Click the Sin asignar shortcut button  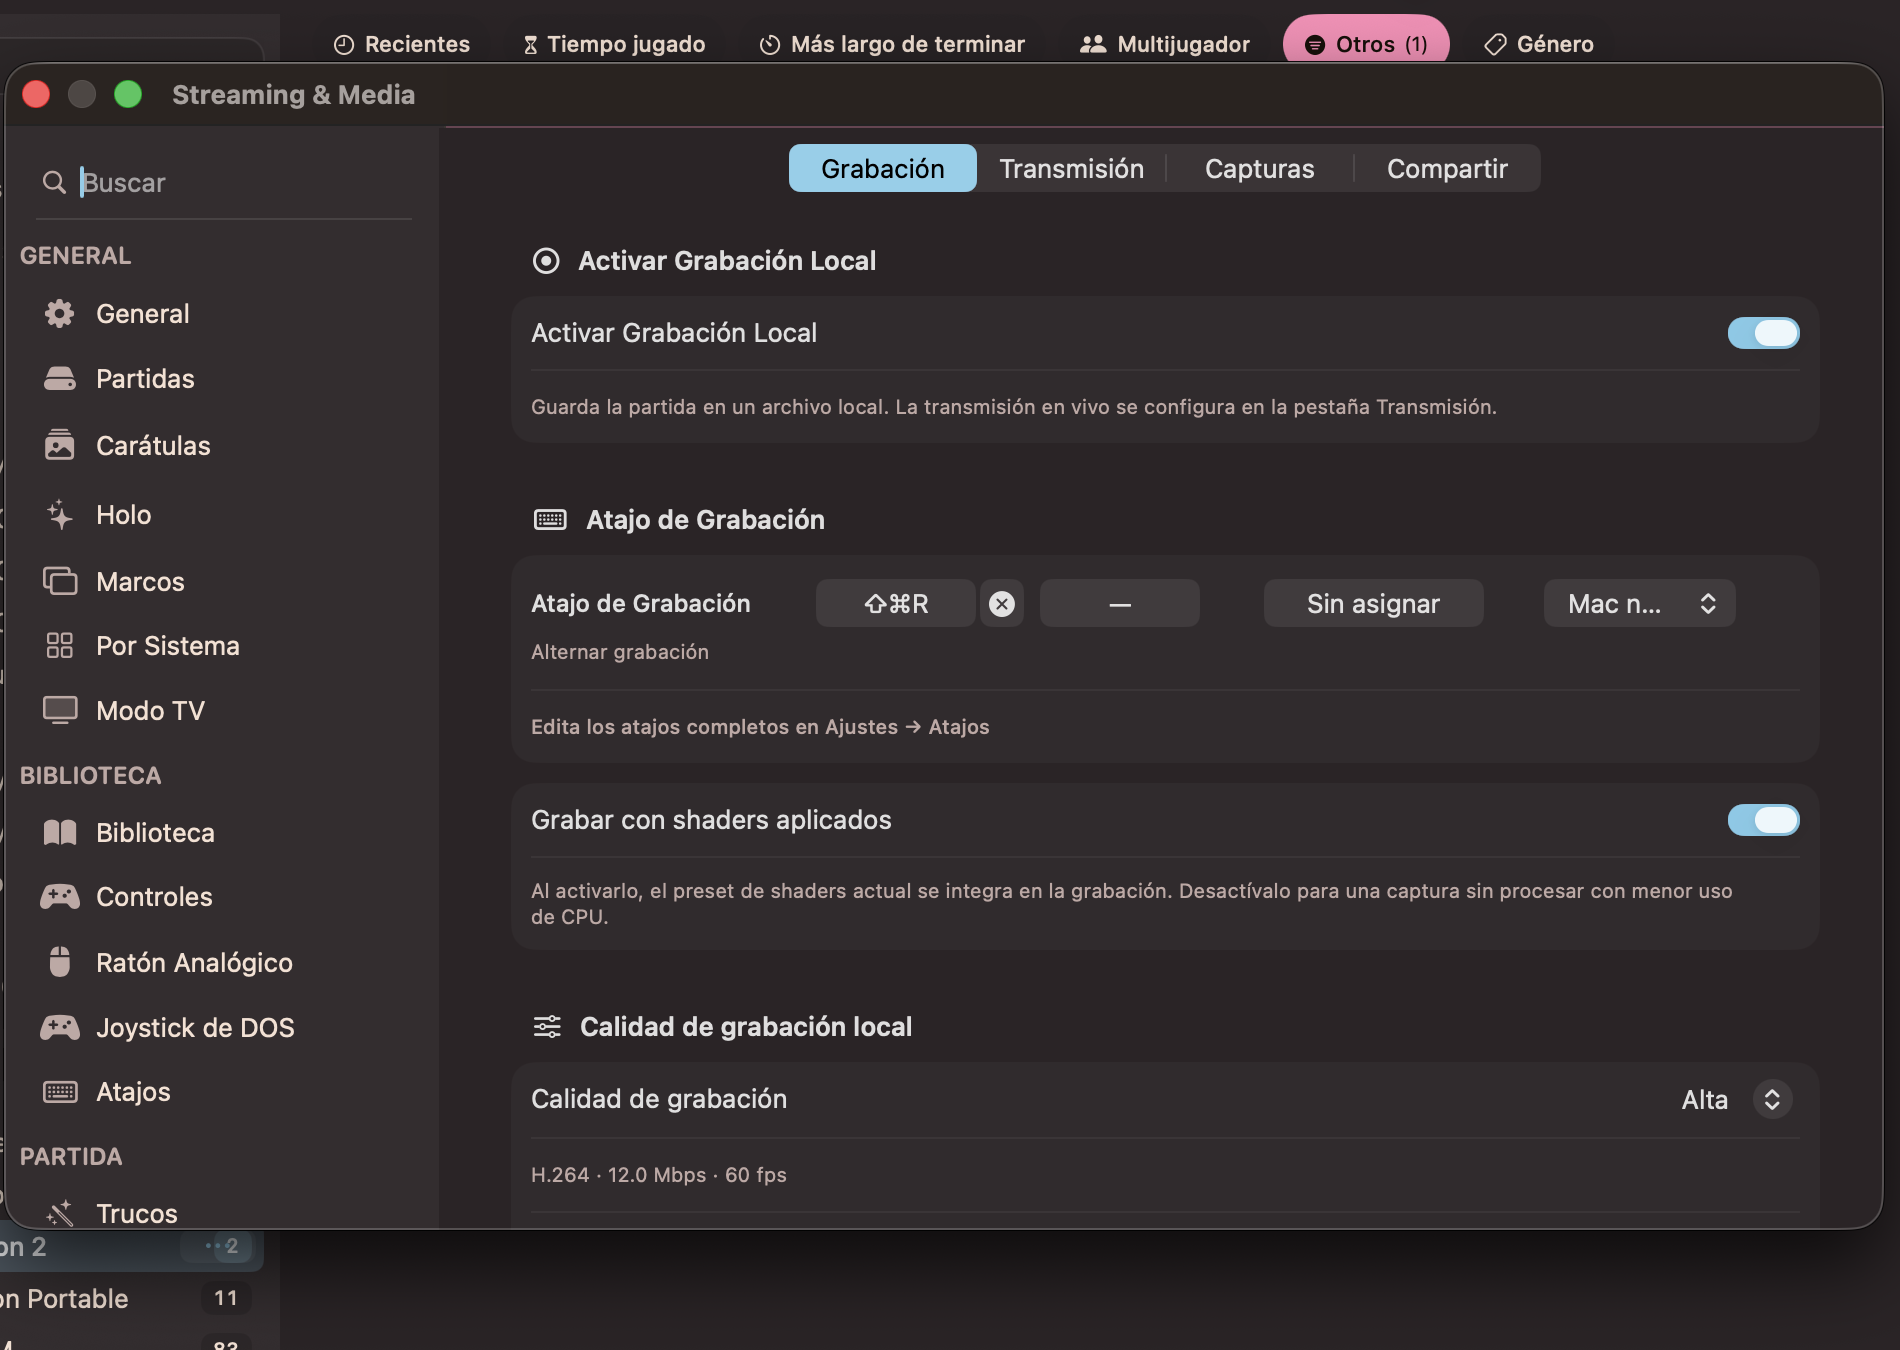[x=1374, y=604]
